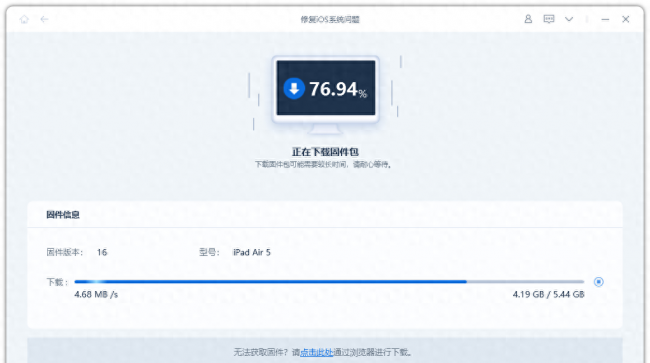The height and width of the screenshot is (363, 650).
Task: Select the 下载 label
Action: click(x=57, y=282)
